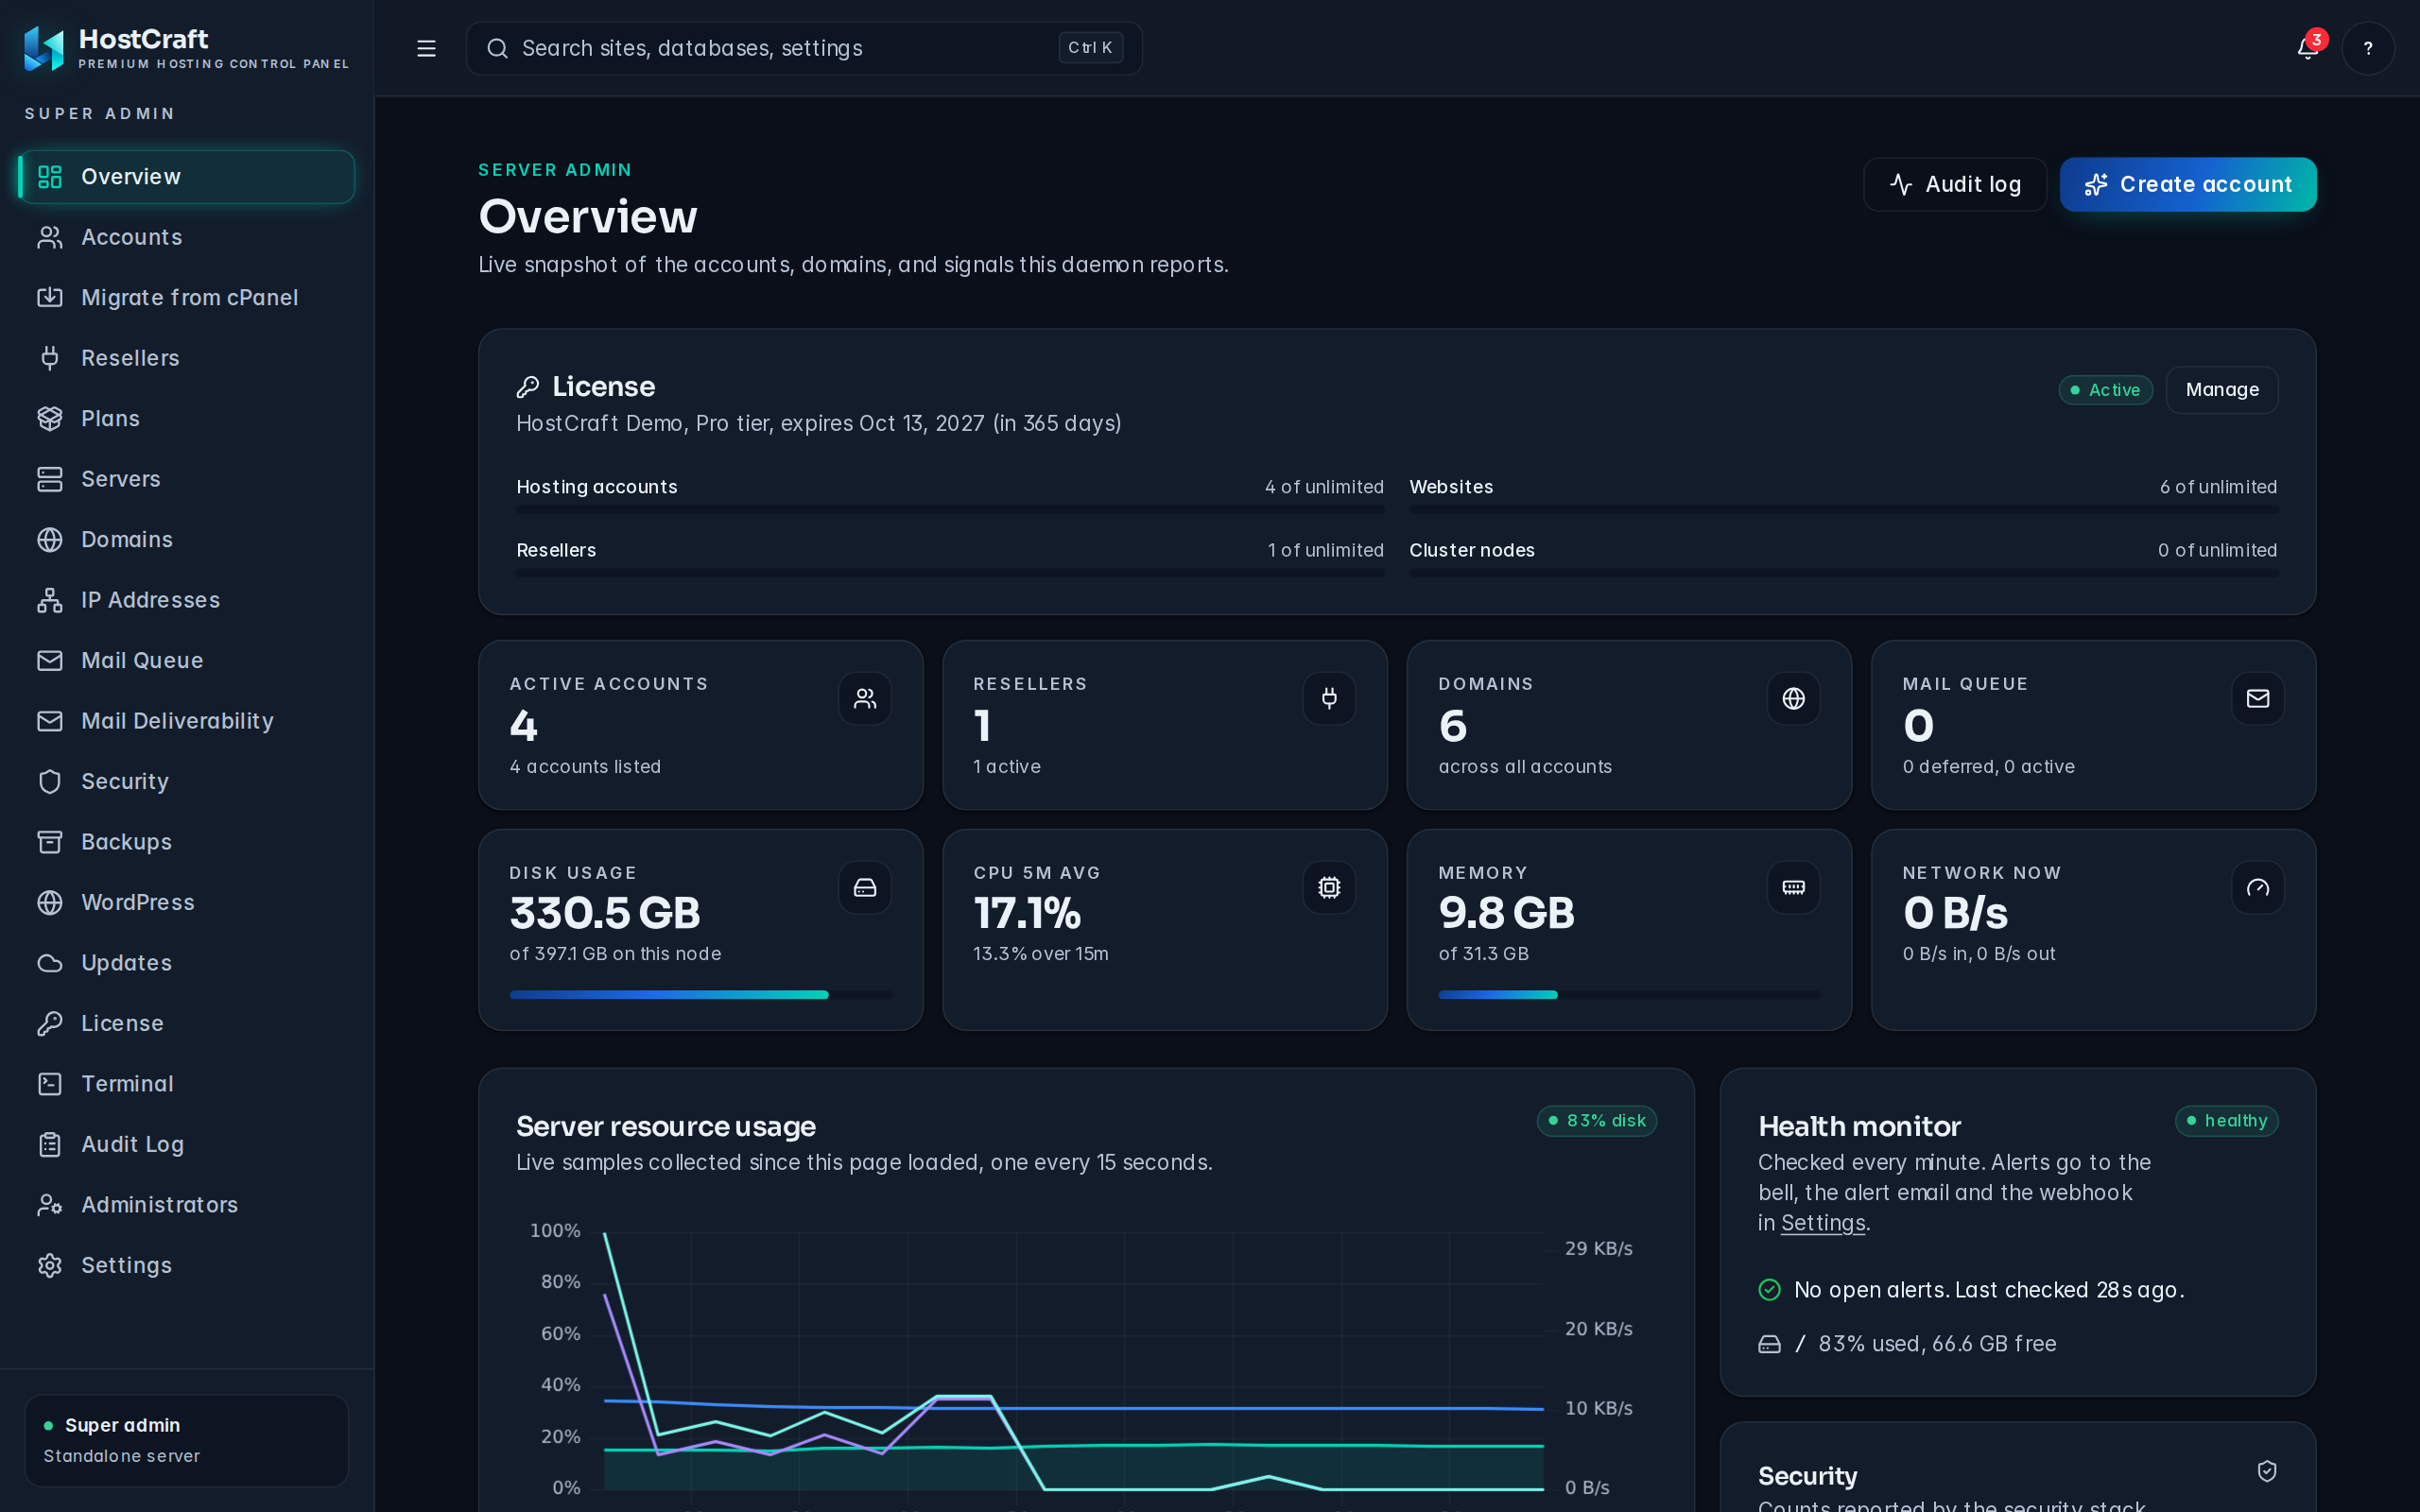Toggle the sidebar with hamburger icon
Viewport: 2420px width, 1512px height.
(426, 48)
